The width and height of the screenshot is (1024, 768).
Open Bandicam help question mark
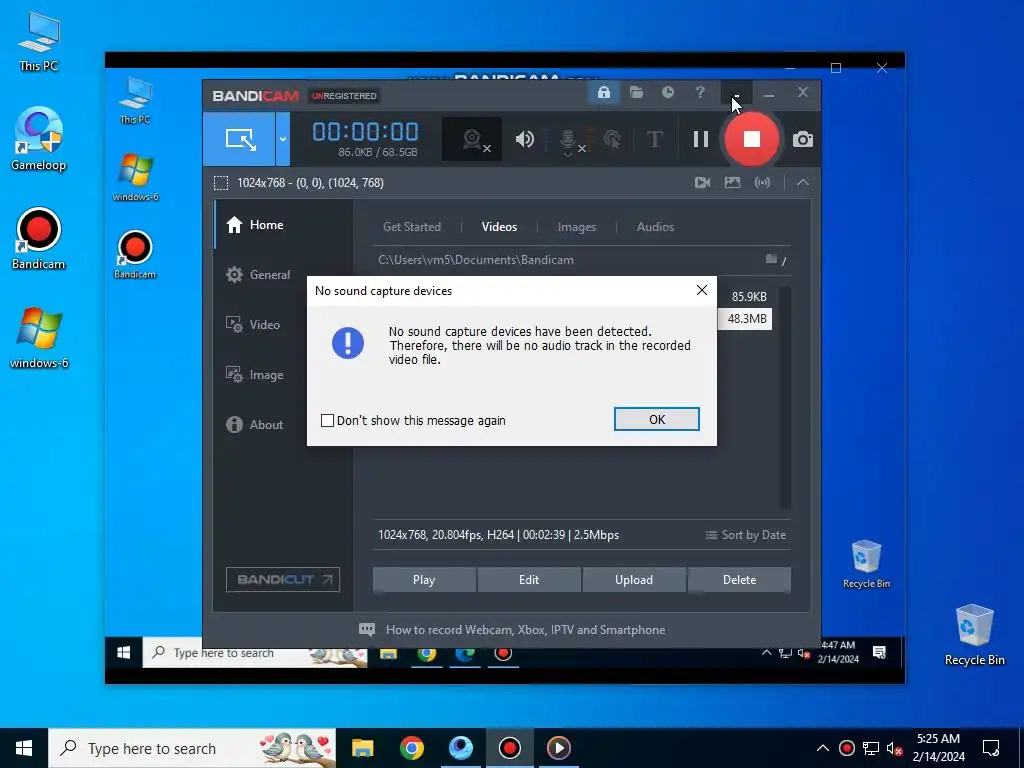tap(699, 93)
